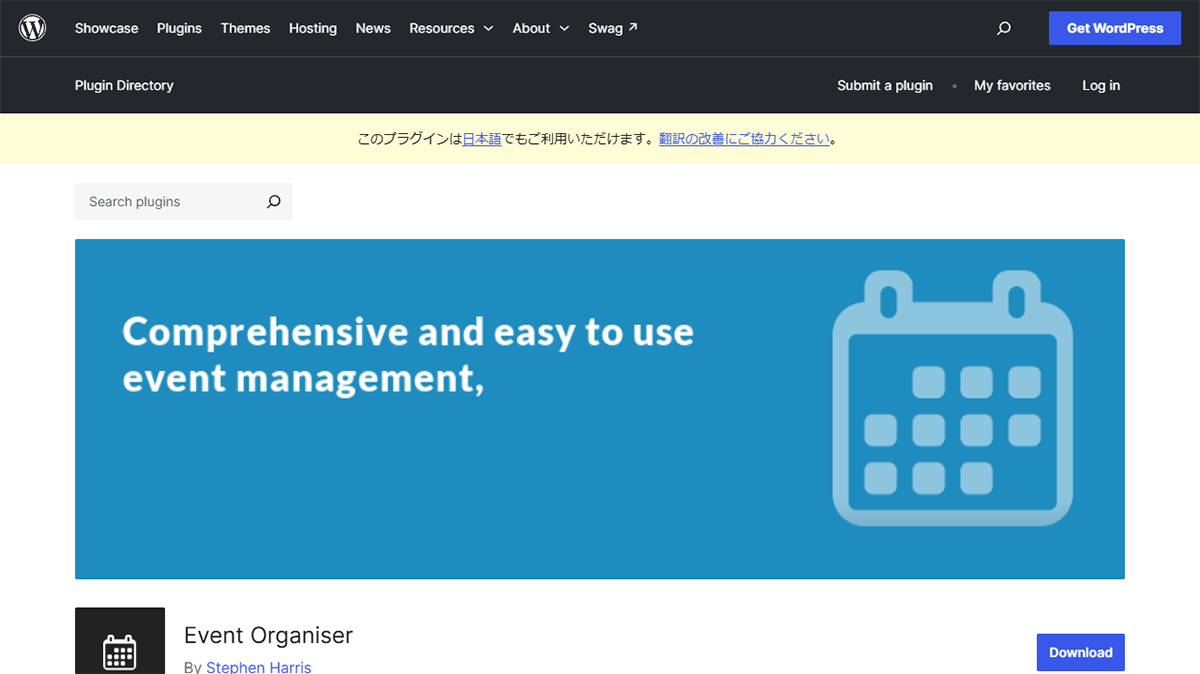Click the WordPress logo icon
The width and height of the screenshot is (1200, 674).
click(x=33, y=28)
